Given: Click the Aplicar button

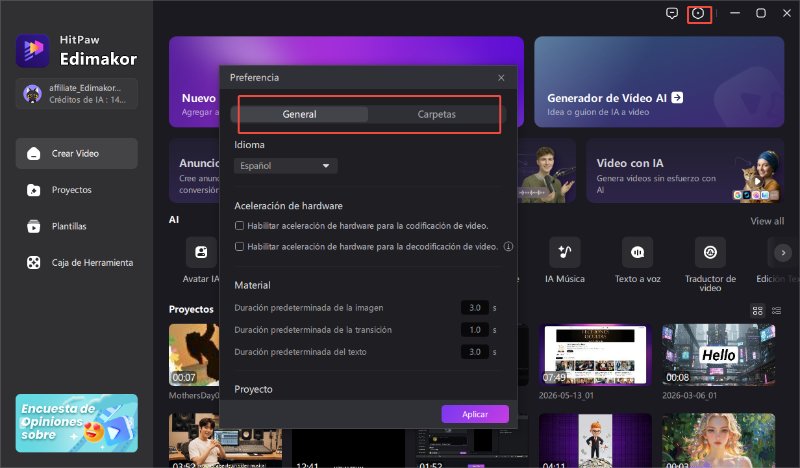Looking at the screenshot, I should tap(475, 414).
